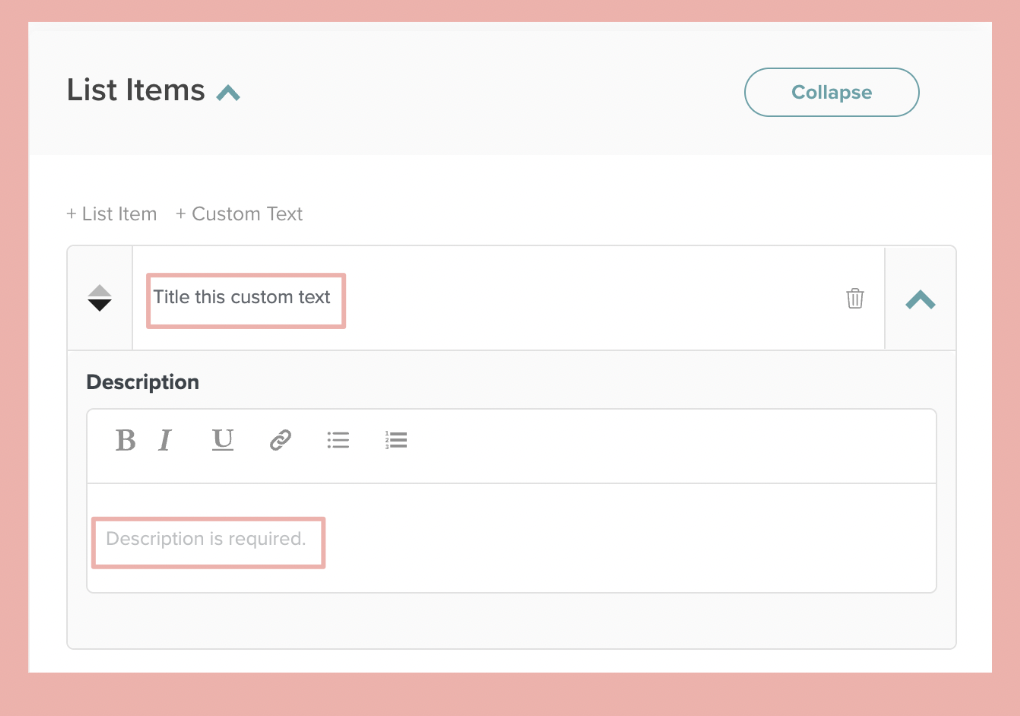The image size is (1020, 716).
Task: Click the Title this custom text field
Action: (x=245, y=297)
